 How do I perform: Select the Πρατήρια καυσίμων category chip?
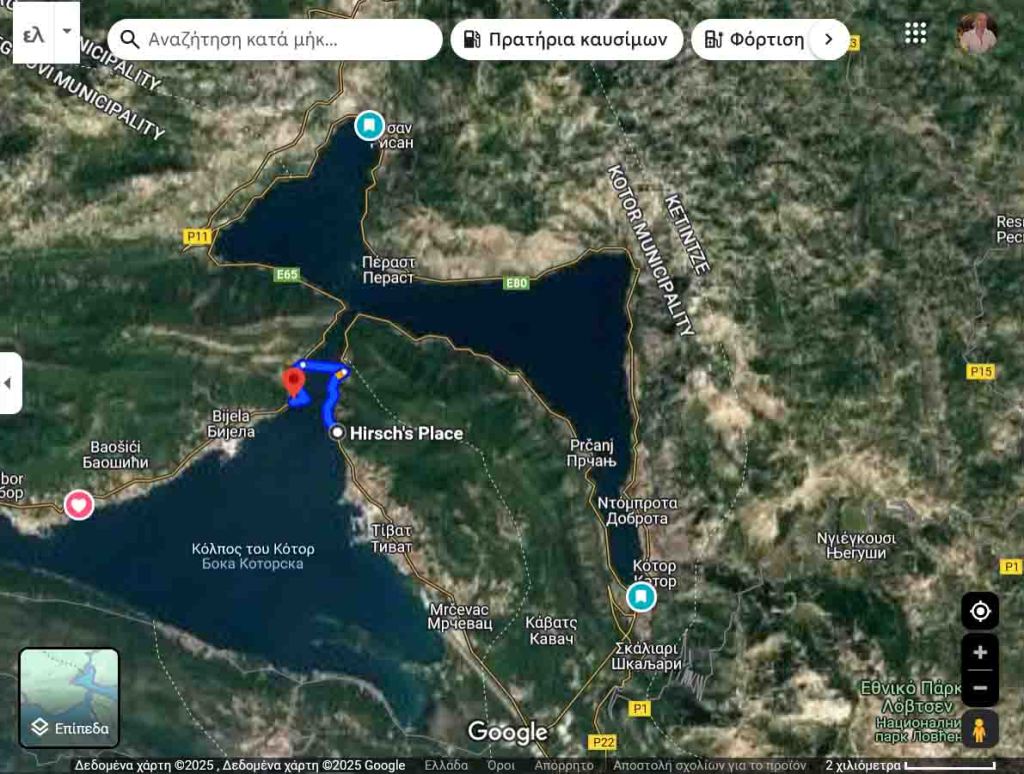click(x=566, y=40)
